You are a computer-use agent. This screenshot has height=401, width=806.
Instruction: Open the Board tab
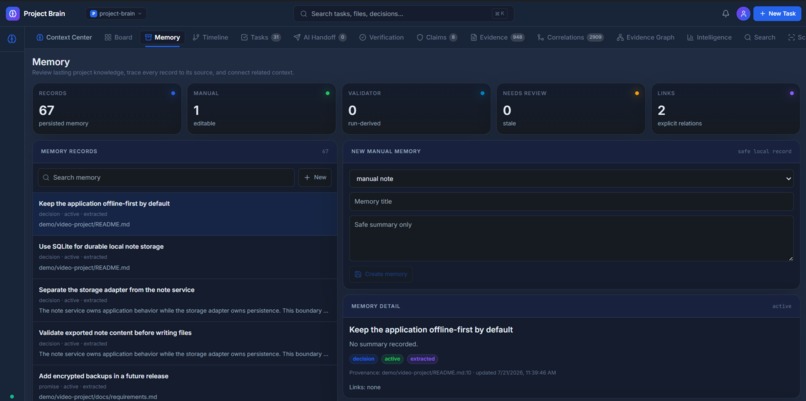(118, 38)
